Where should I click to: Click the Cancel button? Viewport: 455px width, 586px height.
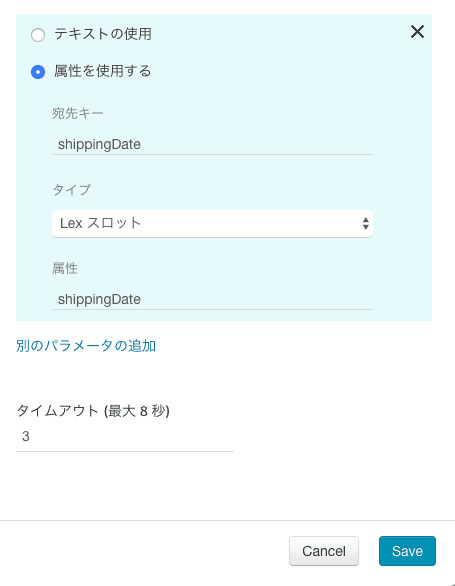pyautogui.click(x=324, y=551)
